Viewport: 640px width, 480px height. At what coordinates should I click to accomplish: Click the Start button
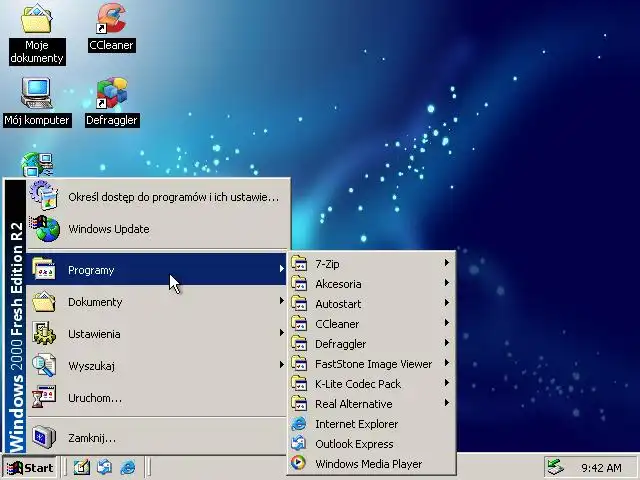(x=30, y=468)
